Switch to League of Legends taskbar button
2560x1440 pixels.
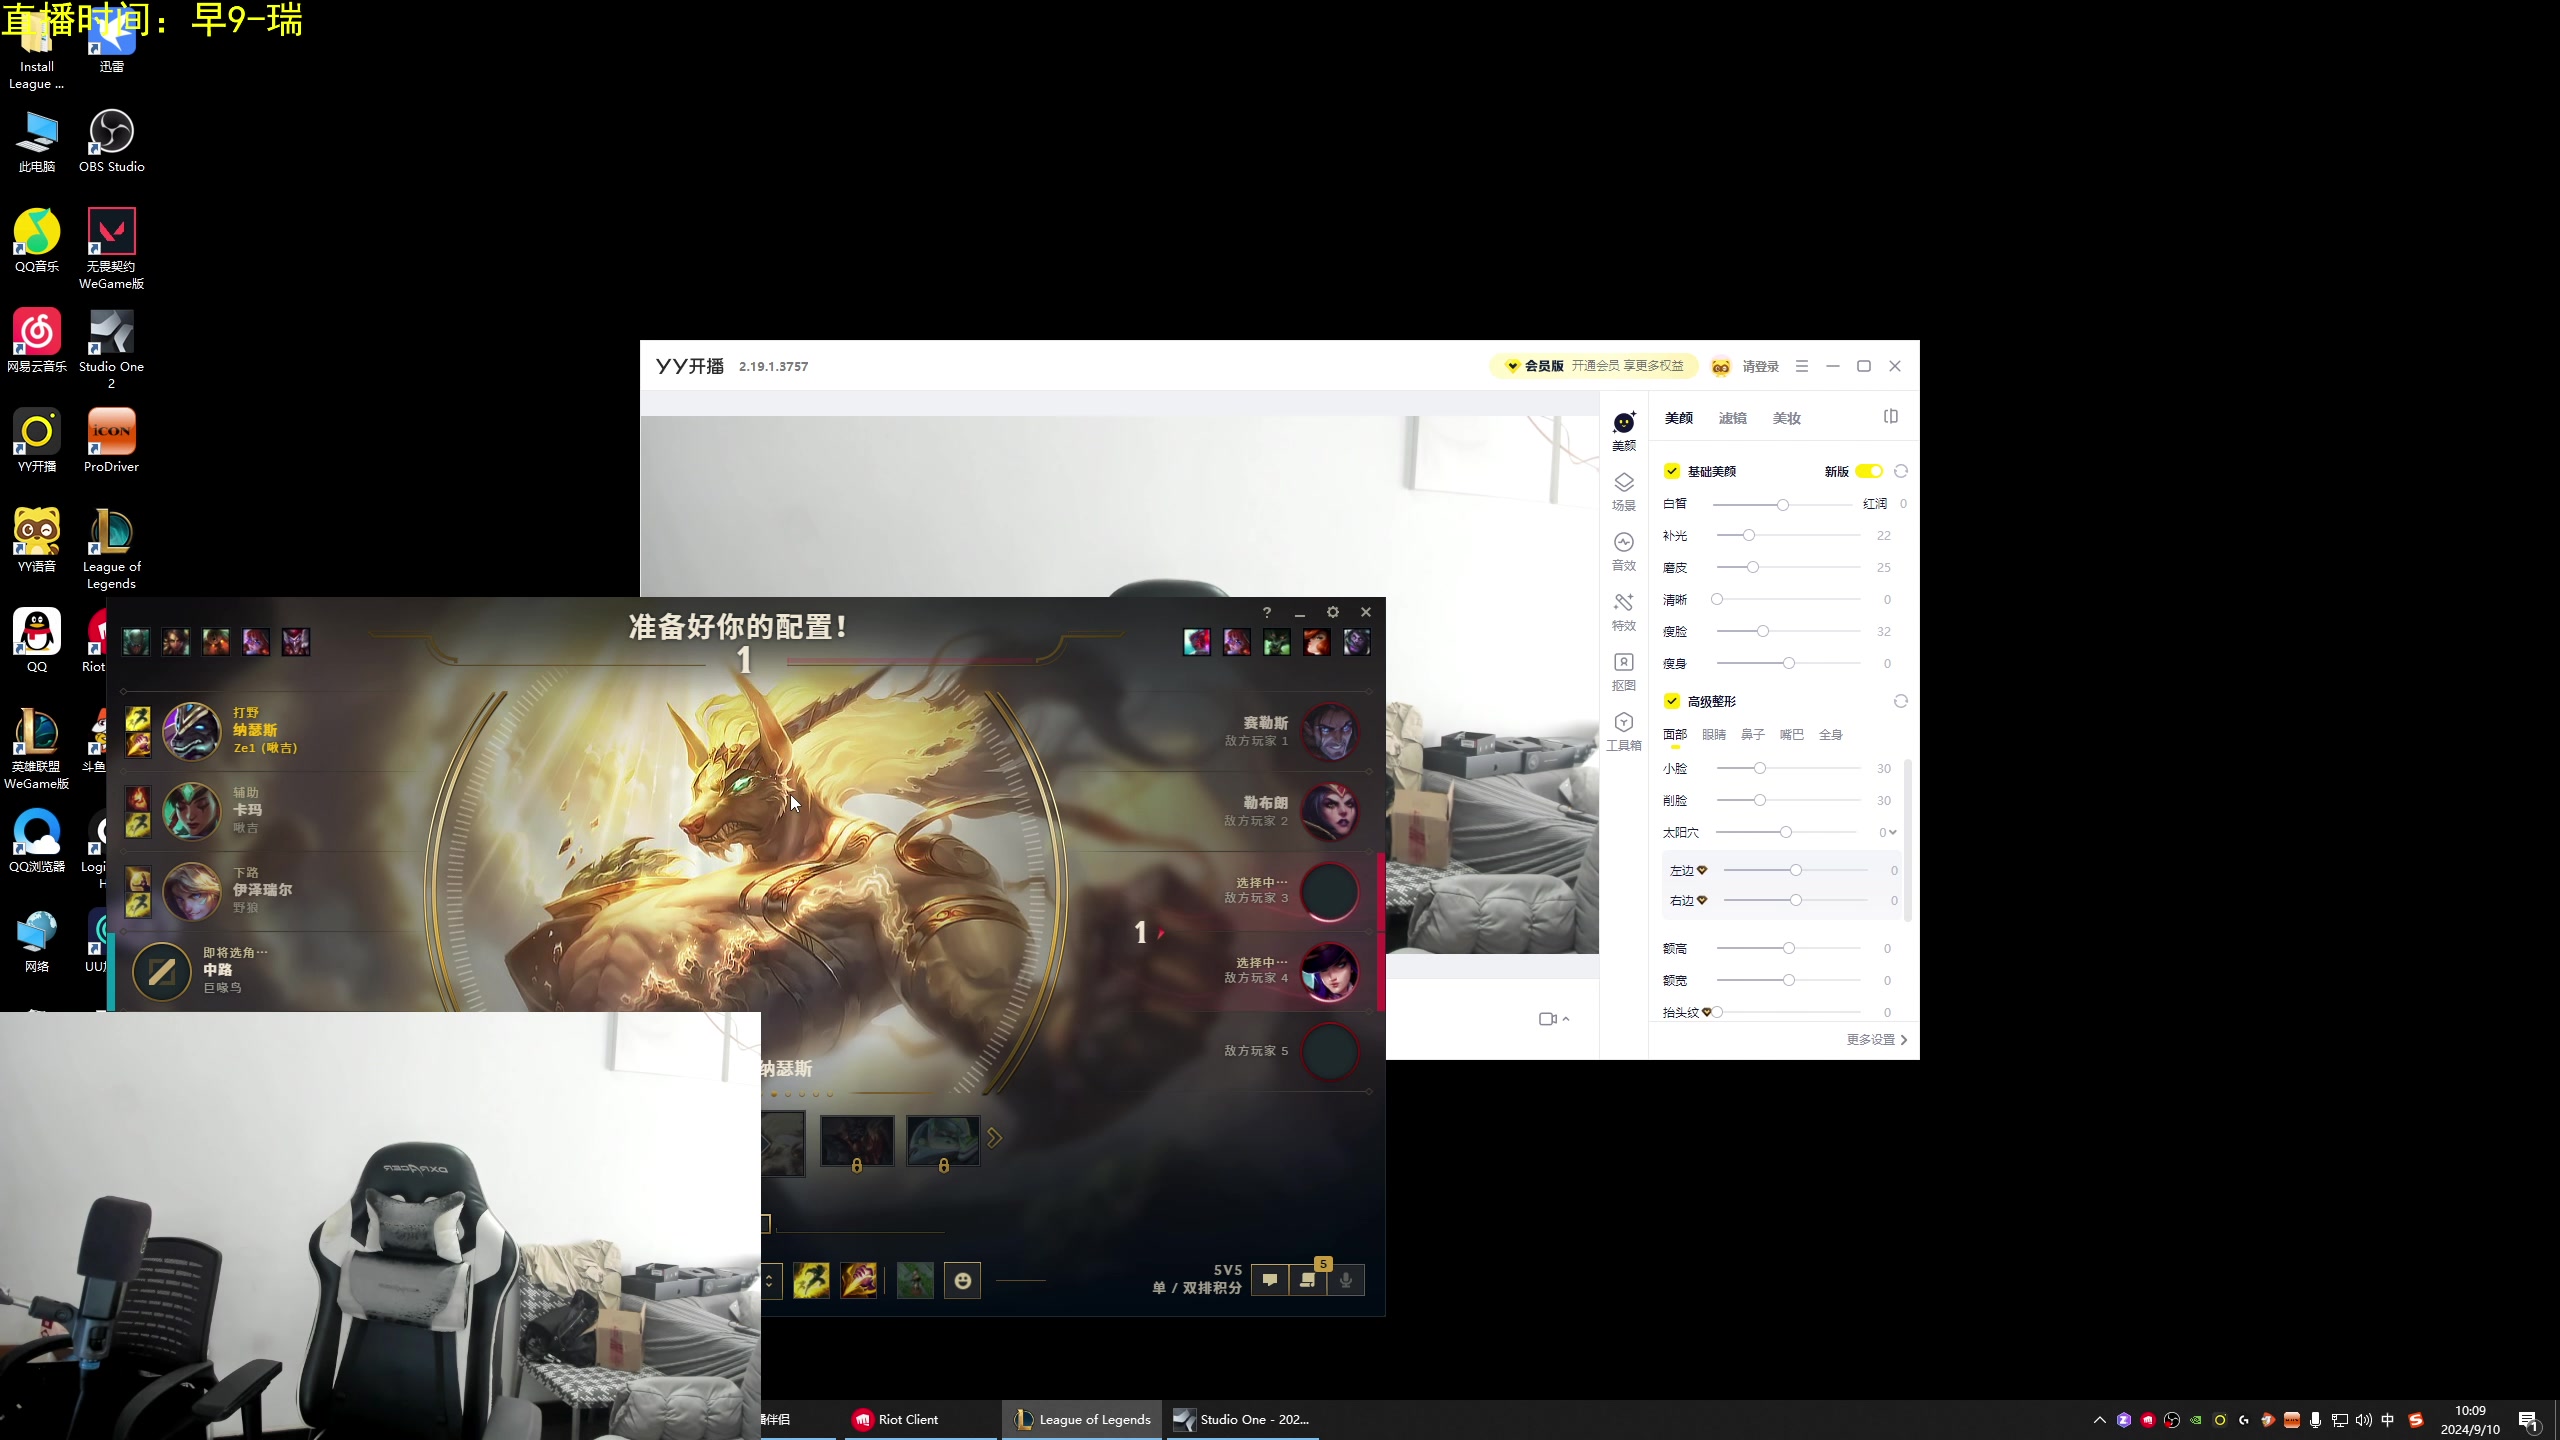[x=1083, y=1419]
